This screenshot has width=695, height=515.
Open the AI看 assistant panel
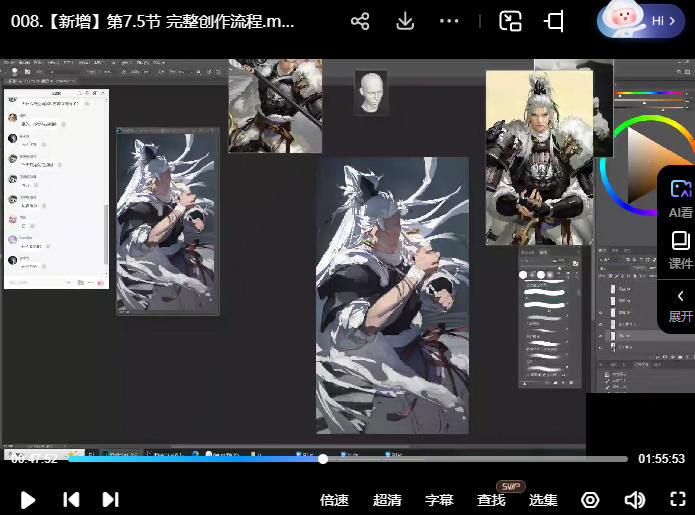click(x=680, y=198)
